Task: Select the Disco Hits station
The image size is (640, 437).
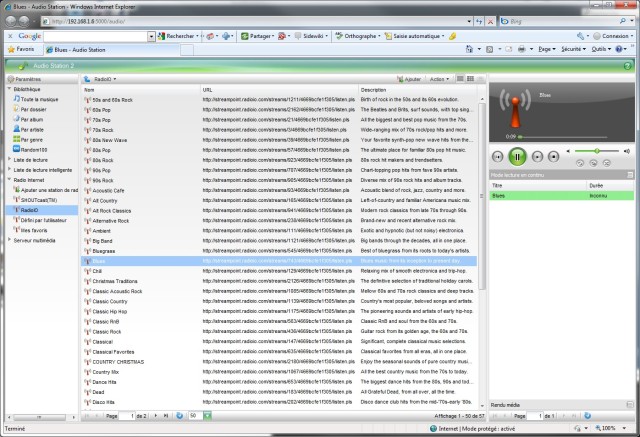Action: coord(279,402)
